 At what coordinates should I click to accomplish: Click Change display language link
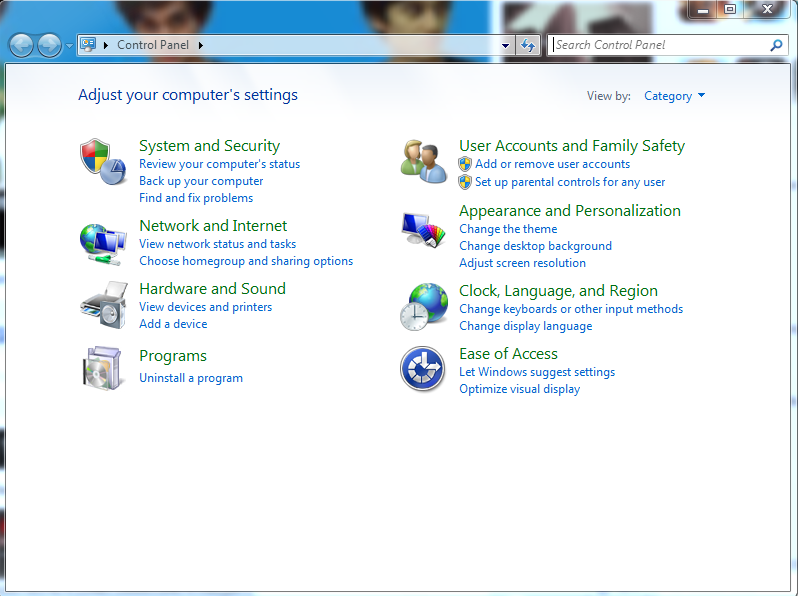[525, 326]
